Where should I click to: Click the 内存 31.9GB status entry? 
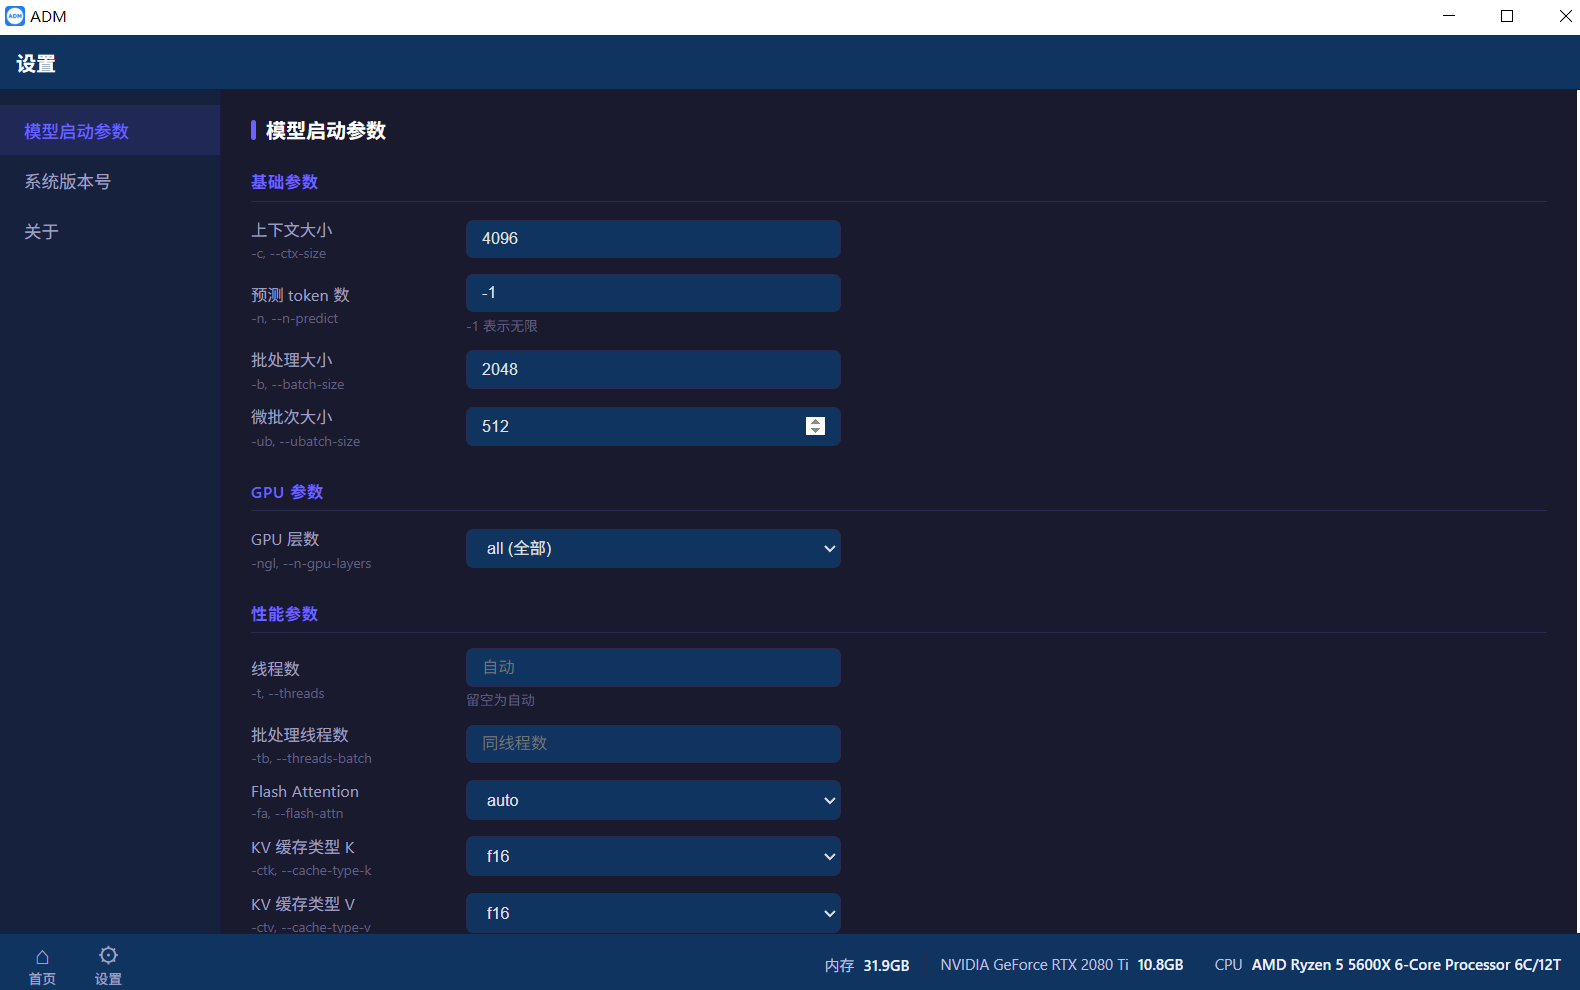pos(867,965)
